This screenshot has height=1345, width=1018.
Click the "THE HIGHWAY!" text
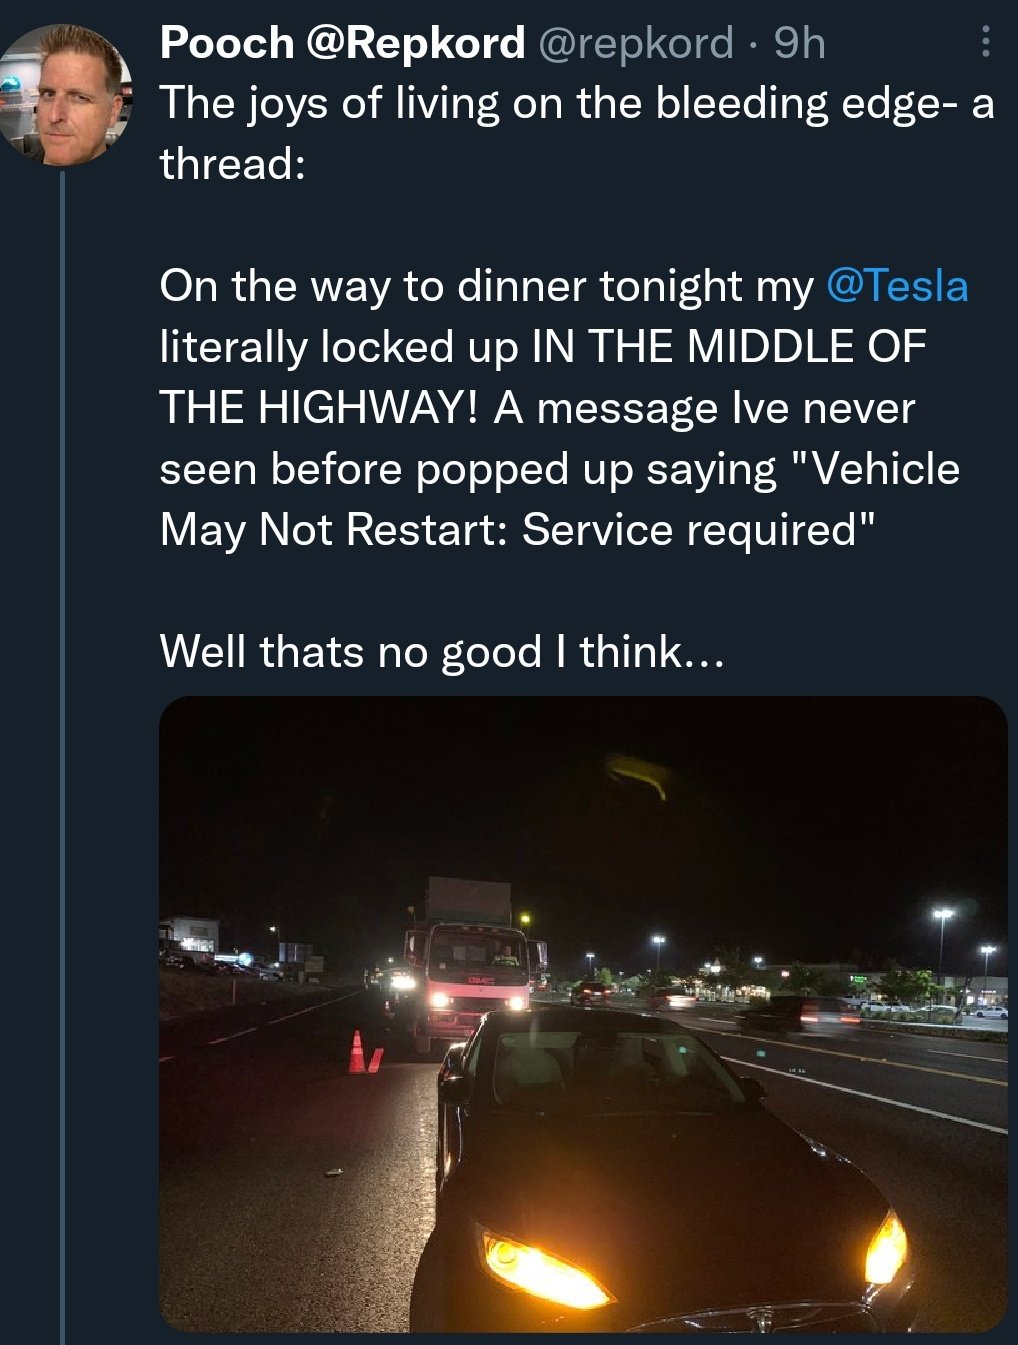pyautogui.click(x=318, y=408)
